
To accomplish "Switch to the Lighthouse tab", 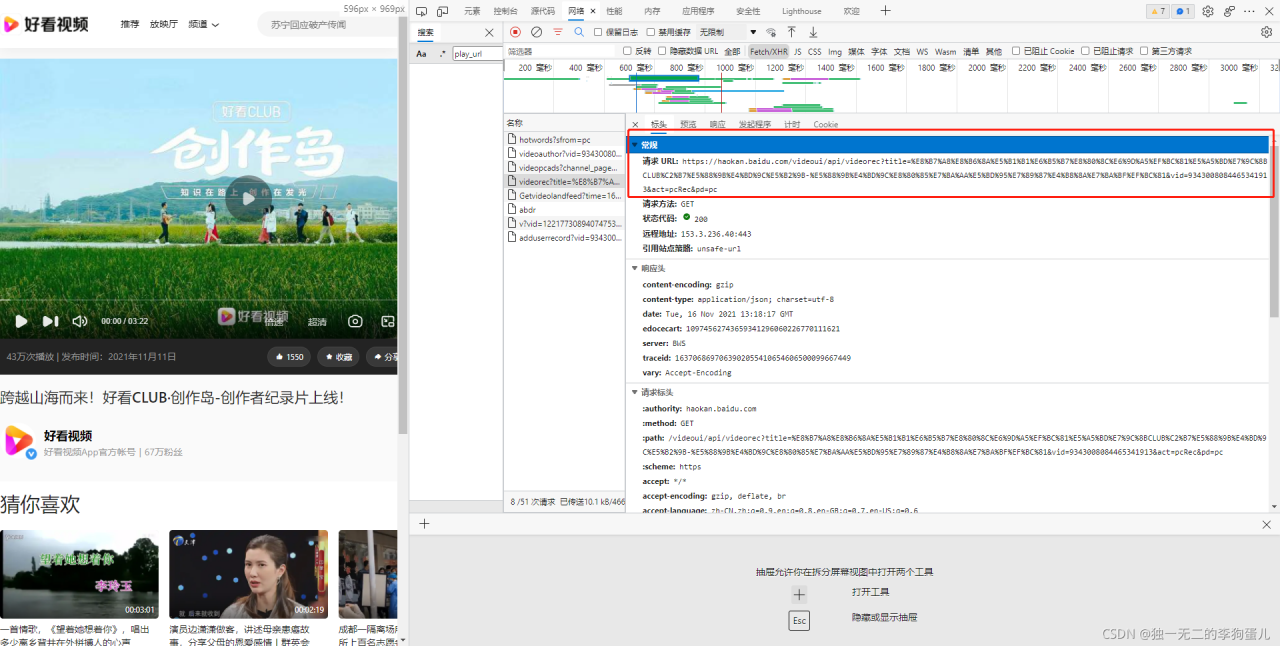I will pyautogui.click(x=801, y=11).
